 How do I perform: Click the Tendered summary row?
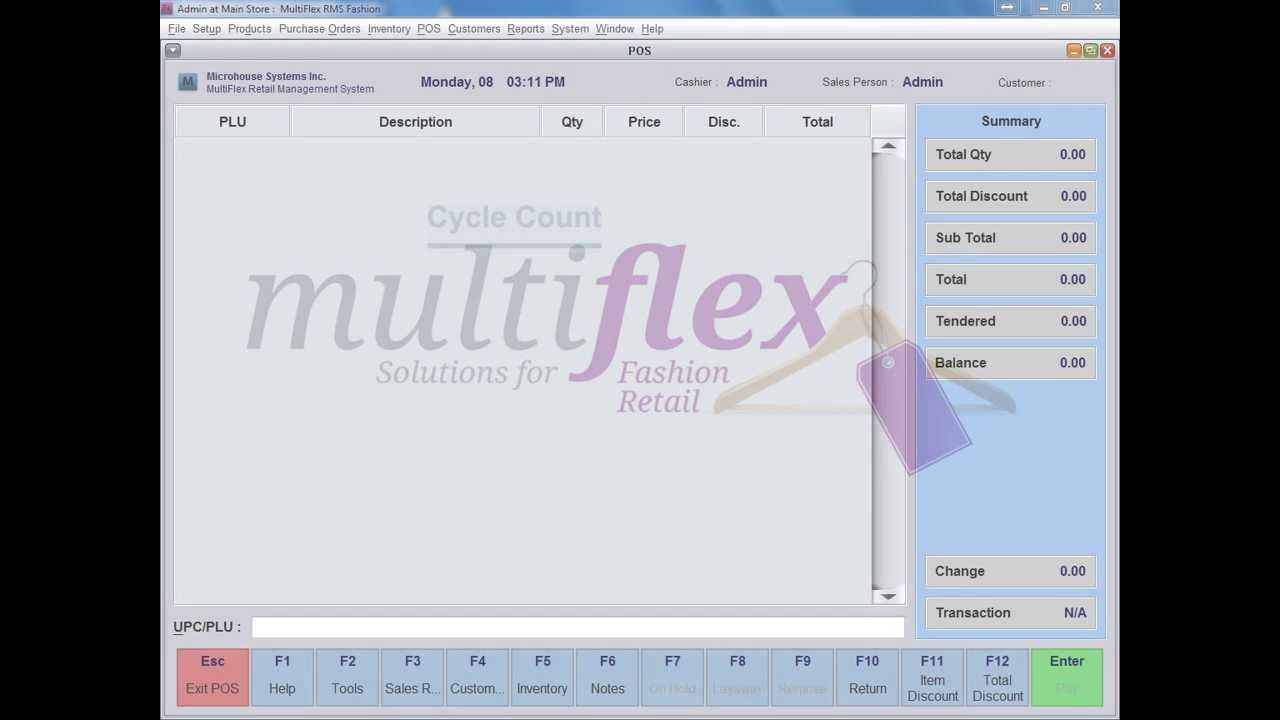(1011, 321)
